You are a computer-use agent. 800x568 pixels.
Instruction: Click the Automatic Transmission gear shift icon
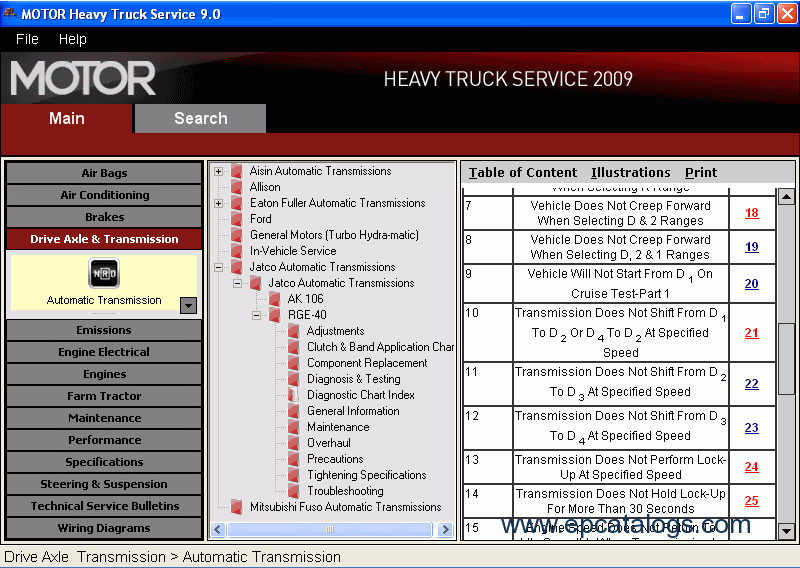(x=104, y=274)
